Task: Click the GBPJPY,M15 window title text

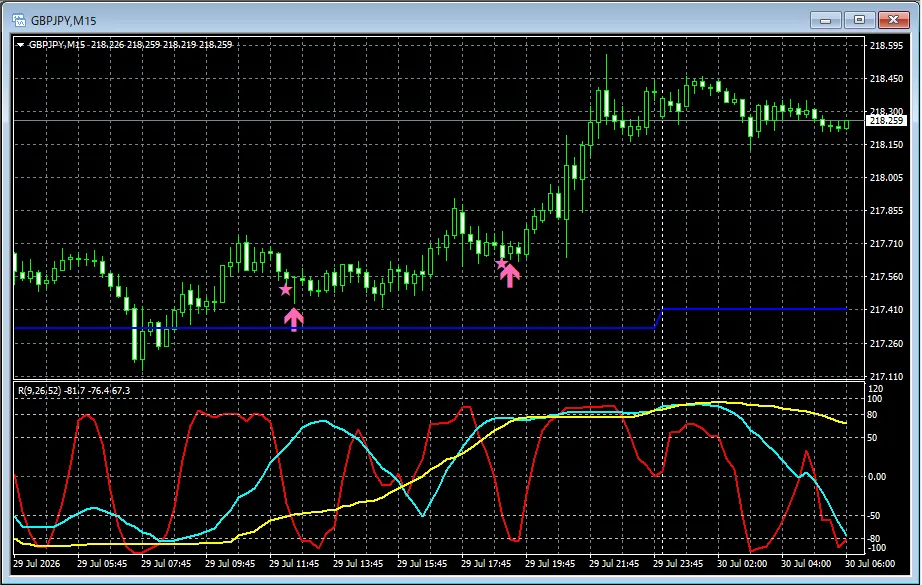Action: click(64, 21)
